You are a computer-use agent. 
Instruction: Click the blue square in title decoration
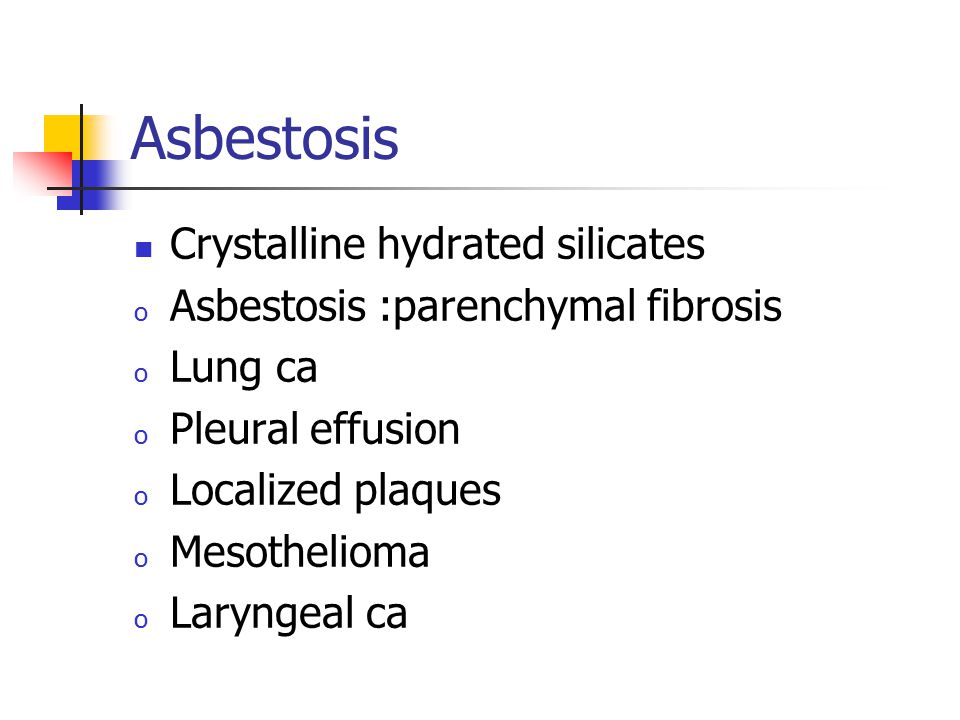click(86, 184)
